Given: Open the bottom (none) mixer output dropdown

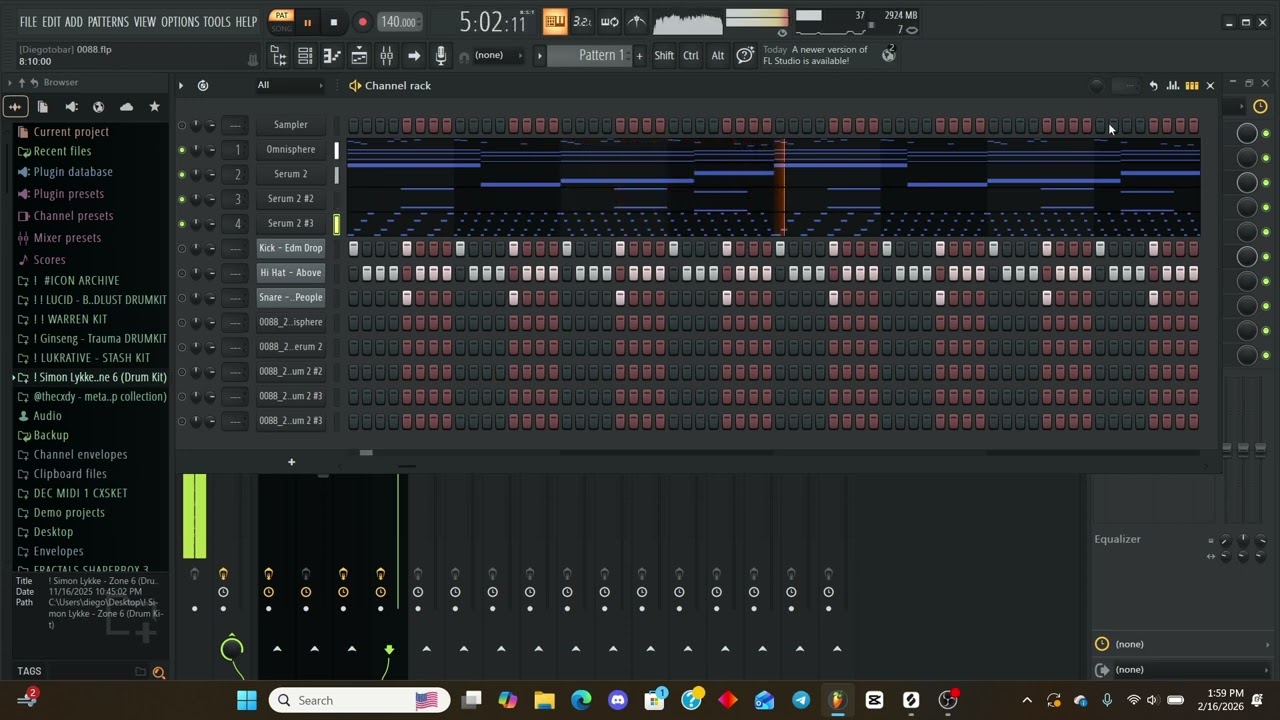Looking at the screenshot, I should click(x=1182, y=670).
